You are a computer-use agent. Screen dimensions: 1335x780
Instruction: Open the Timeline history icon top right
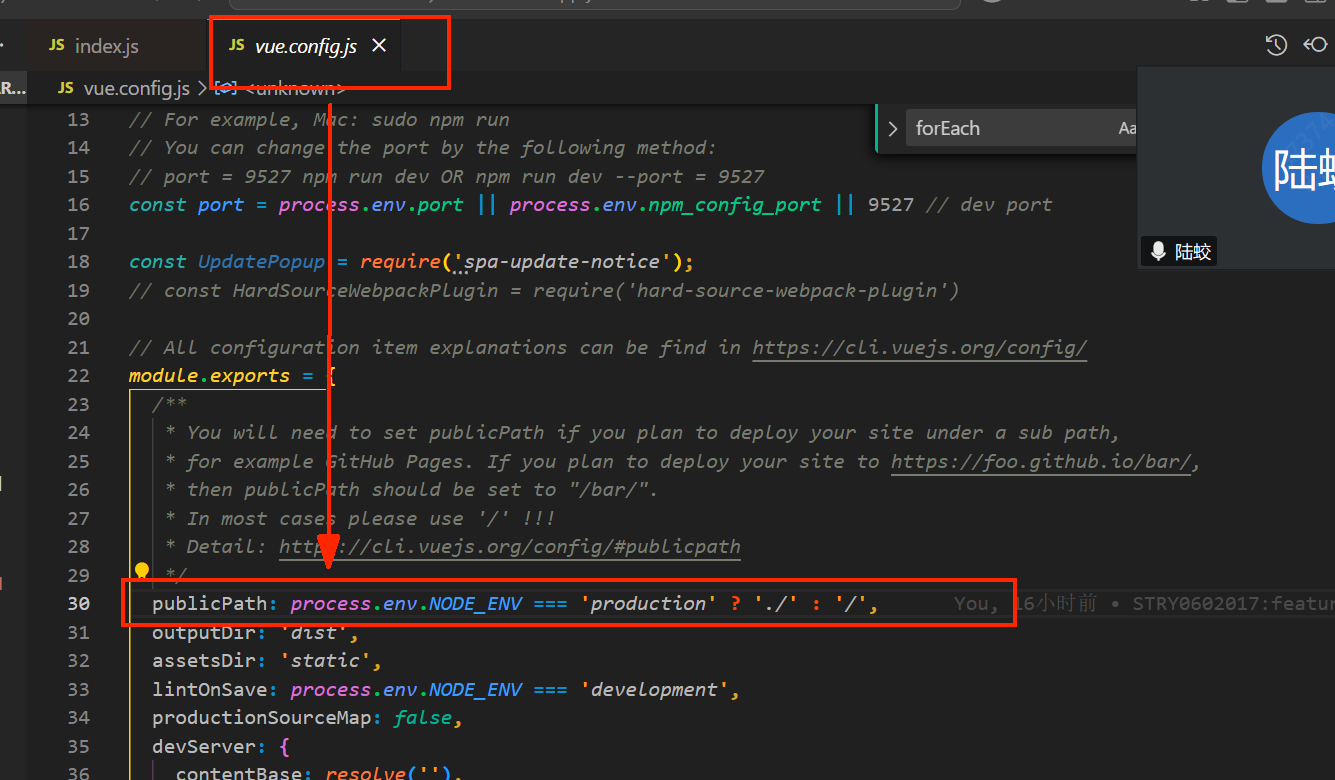(x=1276, y=45)
